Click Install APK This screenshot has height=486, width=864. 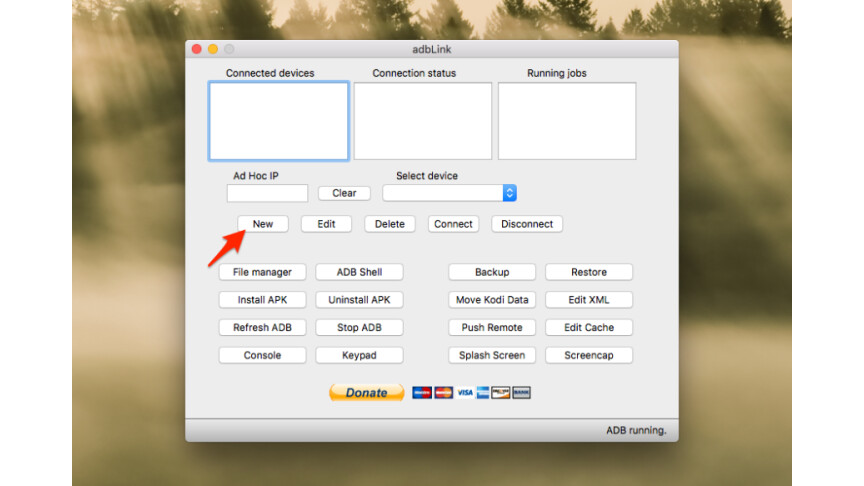[x=262, y=300]
